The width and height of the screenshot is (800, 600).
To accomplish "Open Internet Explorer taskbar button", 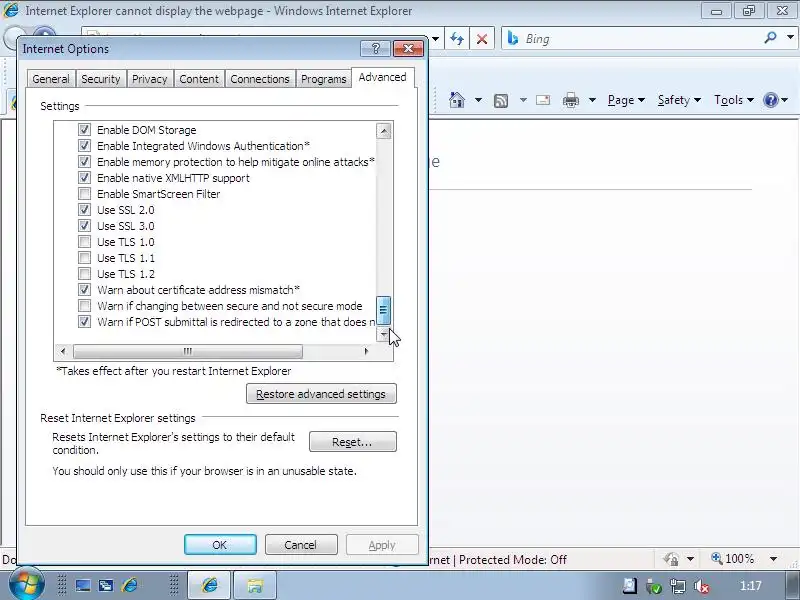I will pyautogui.click(x=210, y=585).
